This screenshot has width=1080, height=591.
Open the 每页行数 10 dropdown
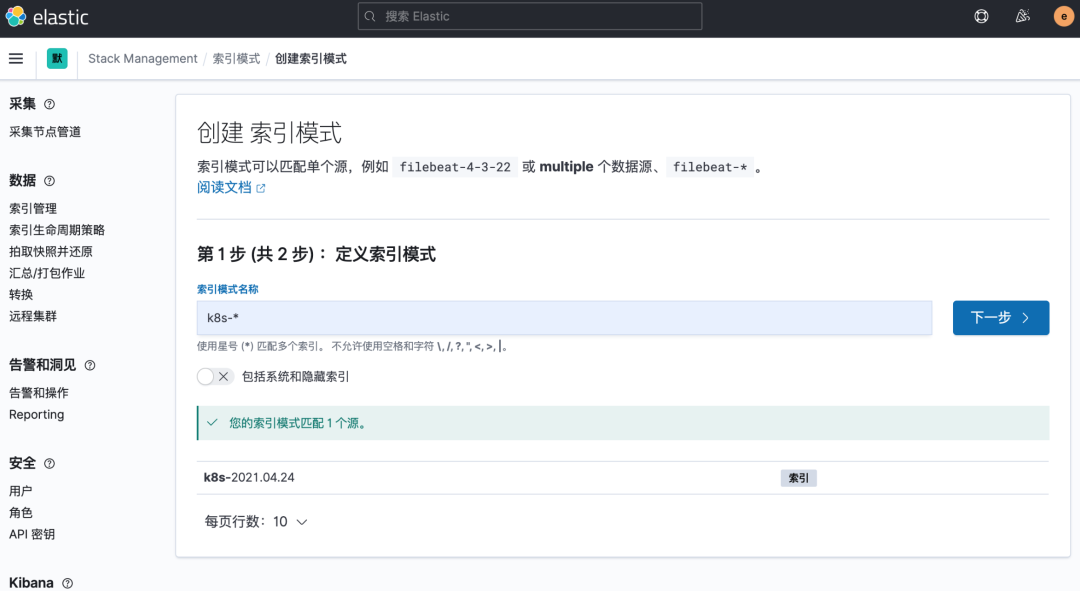click(256, 522)
